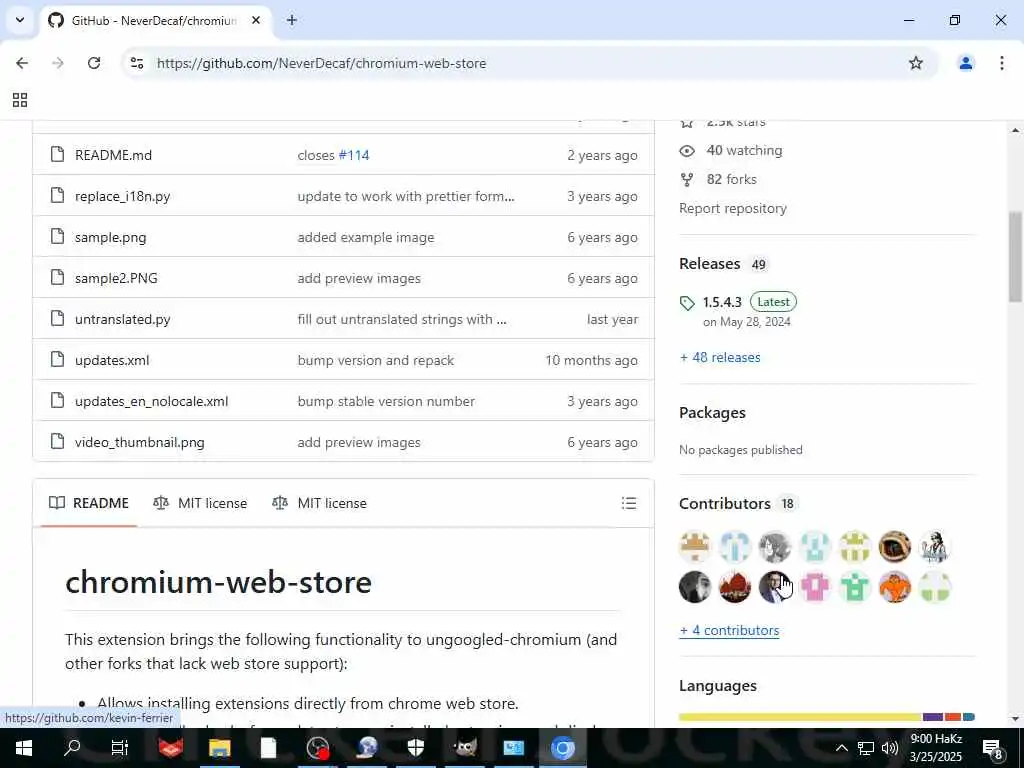Screen dimensions: 1024x768
Task: Open kevin-ferrier contributor avatar under cursor
Action: pyautogui.click(x=775, y=586)
